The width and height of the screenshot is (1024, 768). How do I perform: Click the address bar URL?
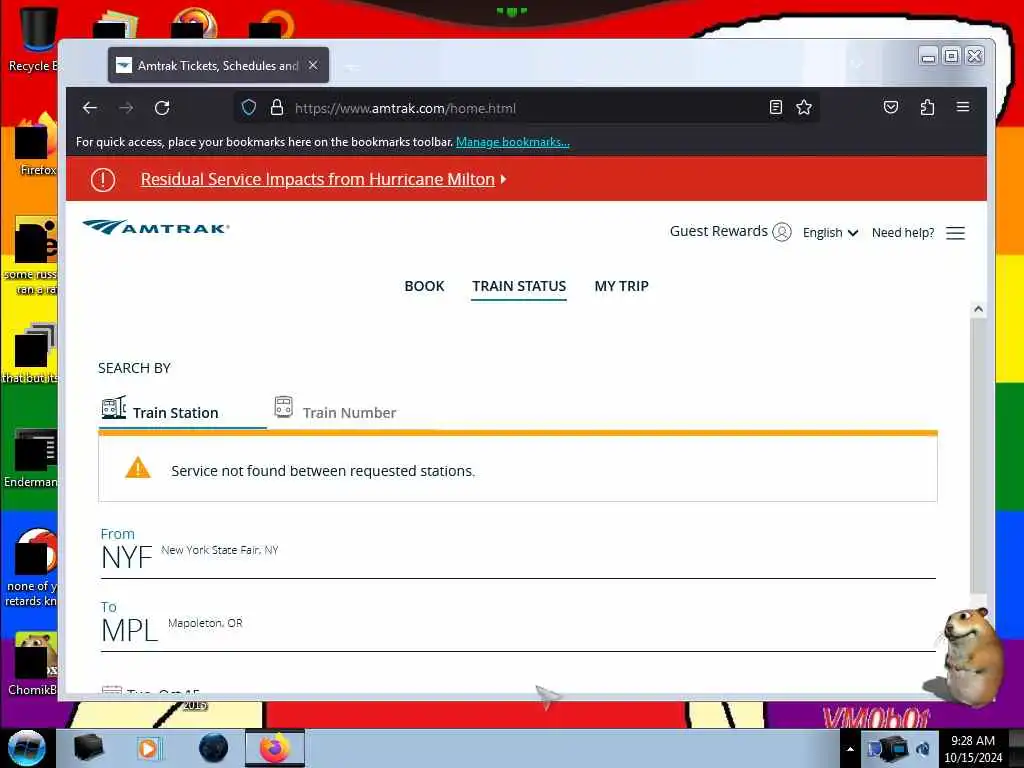[405, 108]
